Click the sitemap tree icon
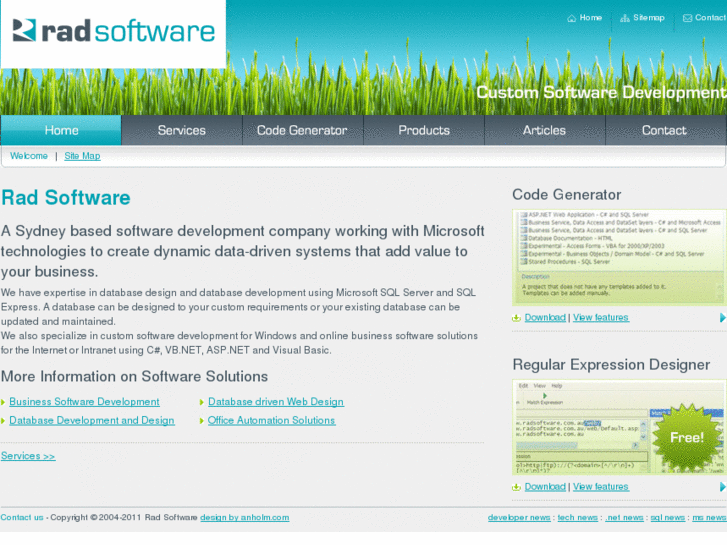This screenshot has width=727, height=545. click(x=625, y=18)
